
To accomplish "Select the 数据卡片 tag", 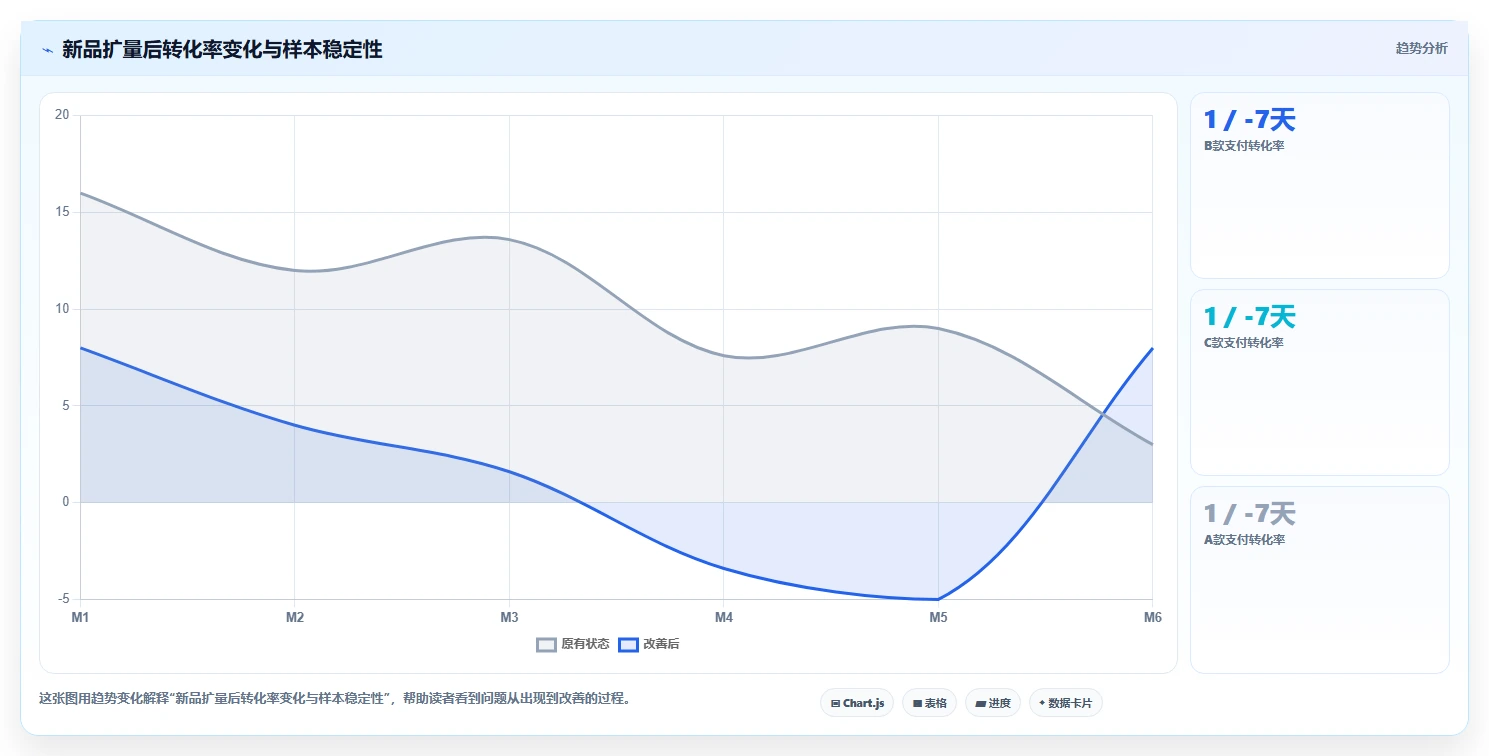I will tap(1066, 703).
